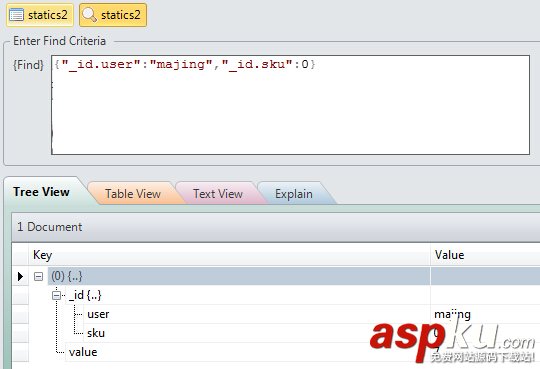The height and width of the screenshot is (369, 540).
Task: Click the Enter Find Criteria group title
Action: coord(59,41)
